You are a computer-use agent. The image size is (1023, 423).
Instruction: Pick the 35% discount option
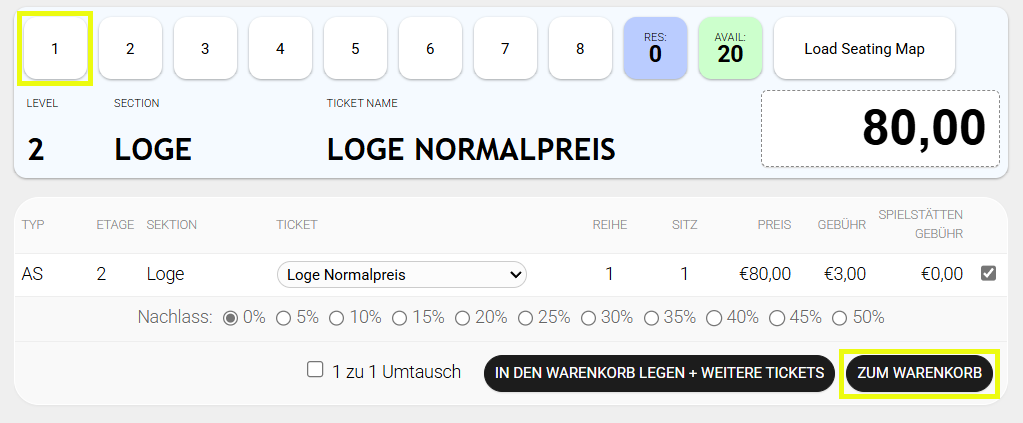click(651, 318)
